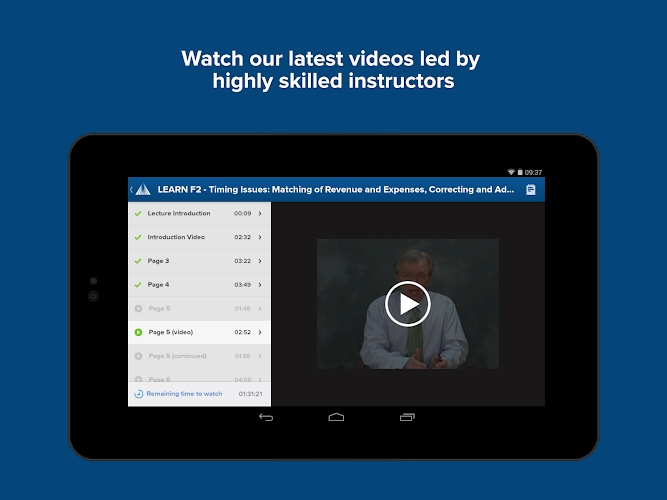
Task: Tap the 09:37 status bar clock
Action: tap(533, 172)
